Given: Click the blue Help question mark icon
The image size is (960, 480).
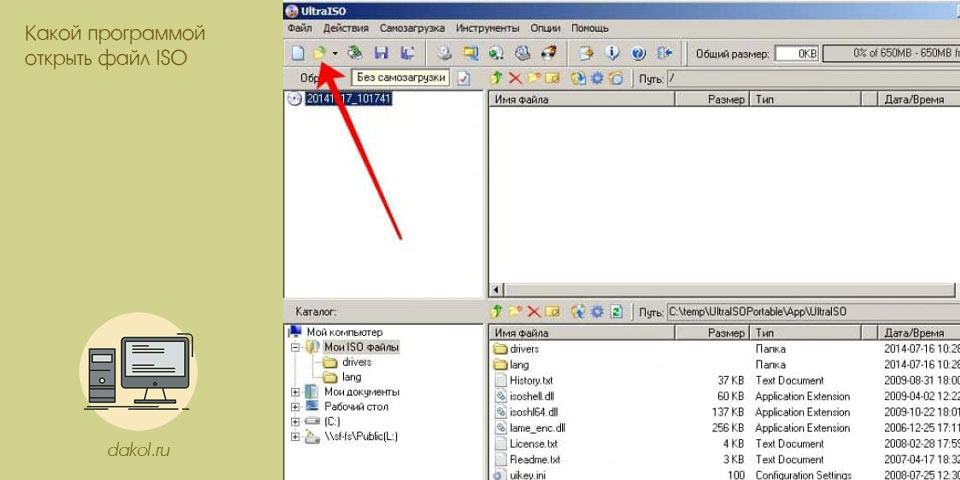Looking at the screenshot, I should [639, 53].
